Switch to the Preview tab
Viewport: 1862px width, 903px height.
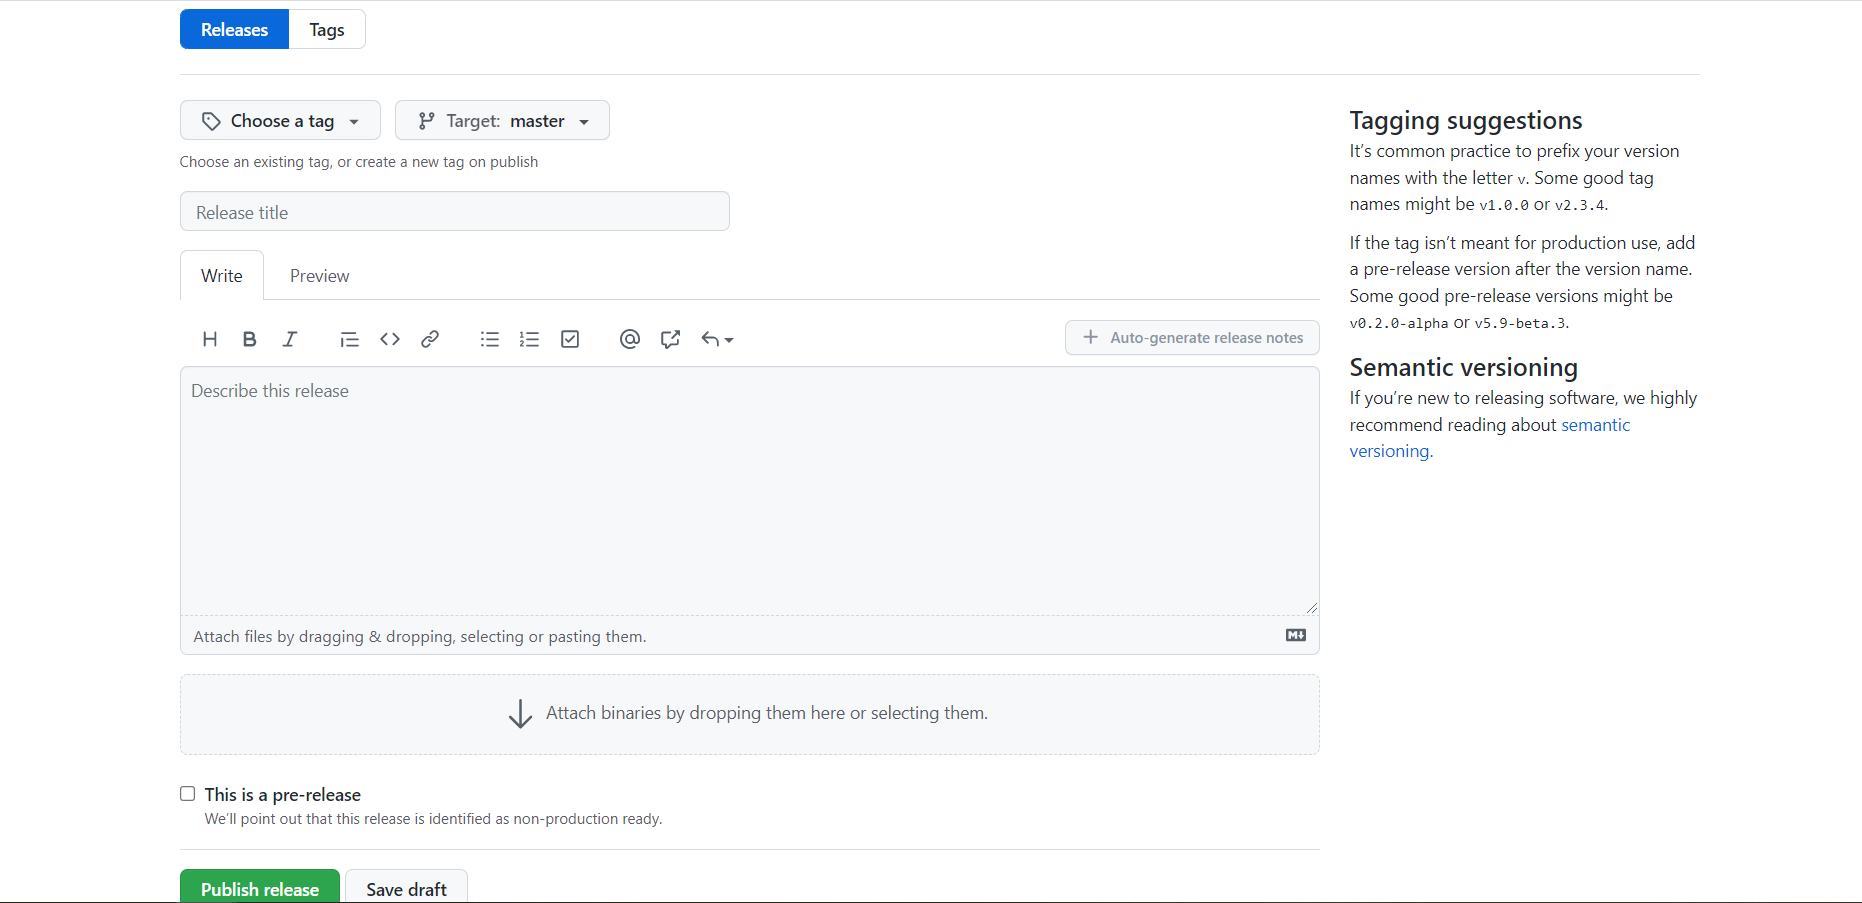coord(319,275)
